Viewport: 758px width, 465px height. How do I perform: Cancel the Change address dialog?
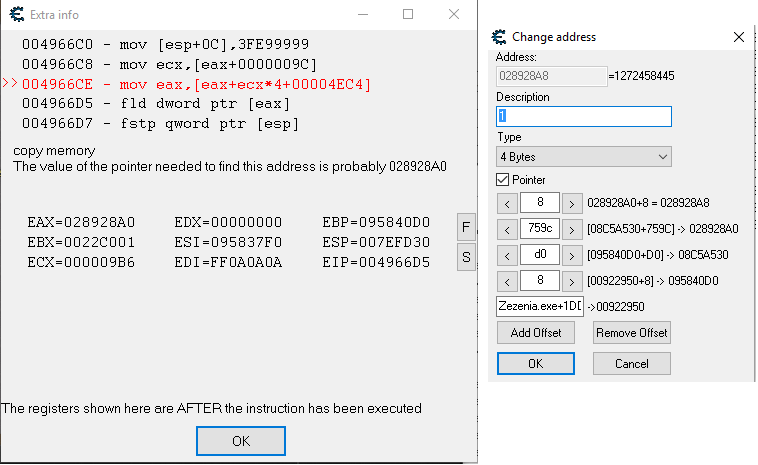click(631, 363)
